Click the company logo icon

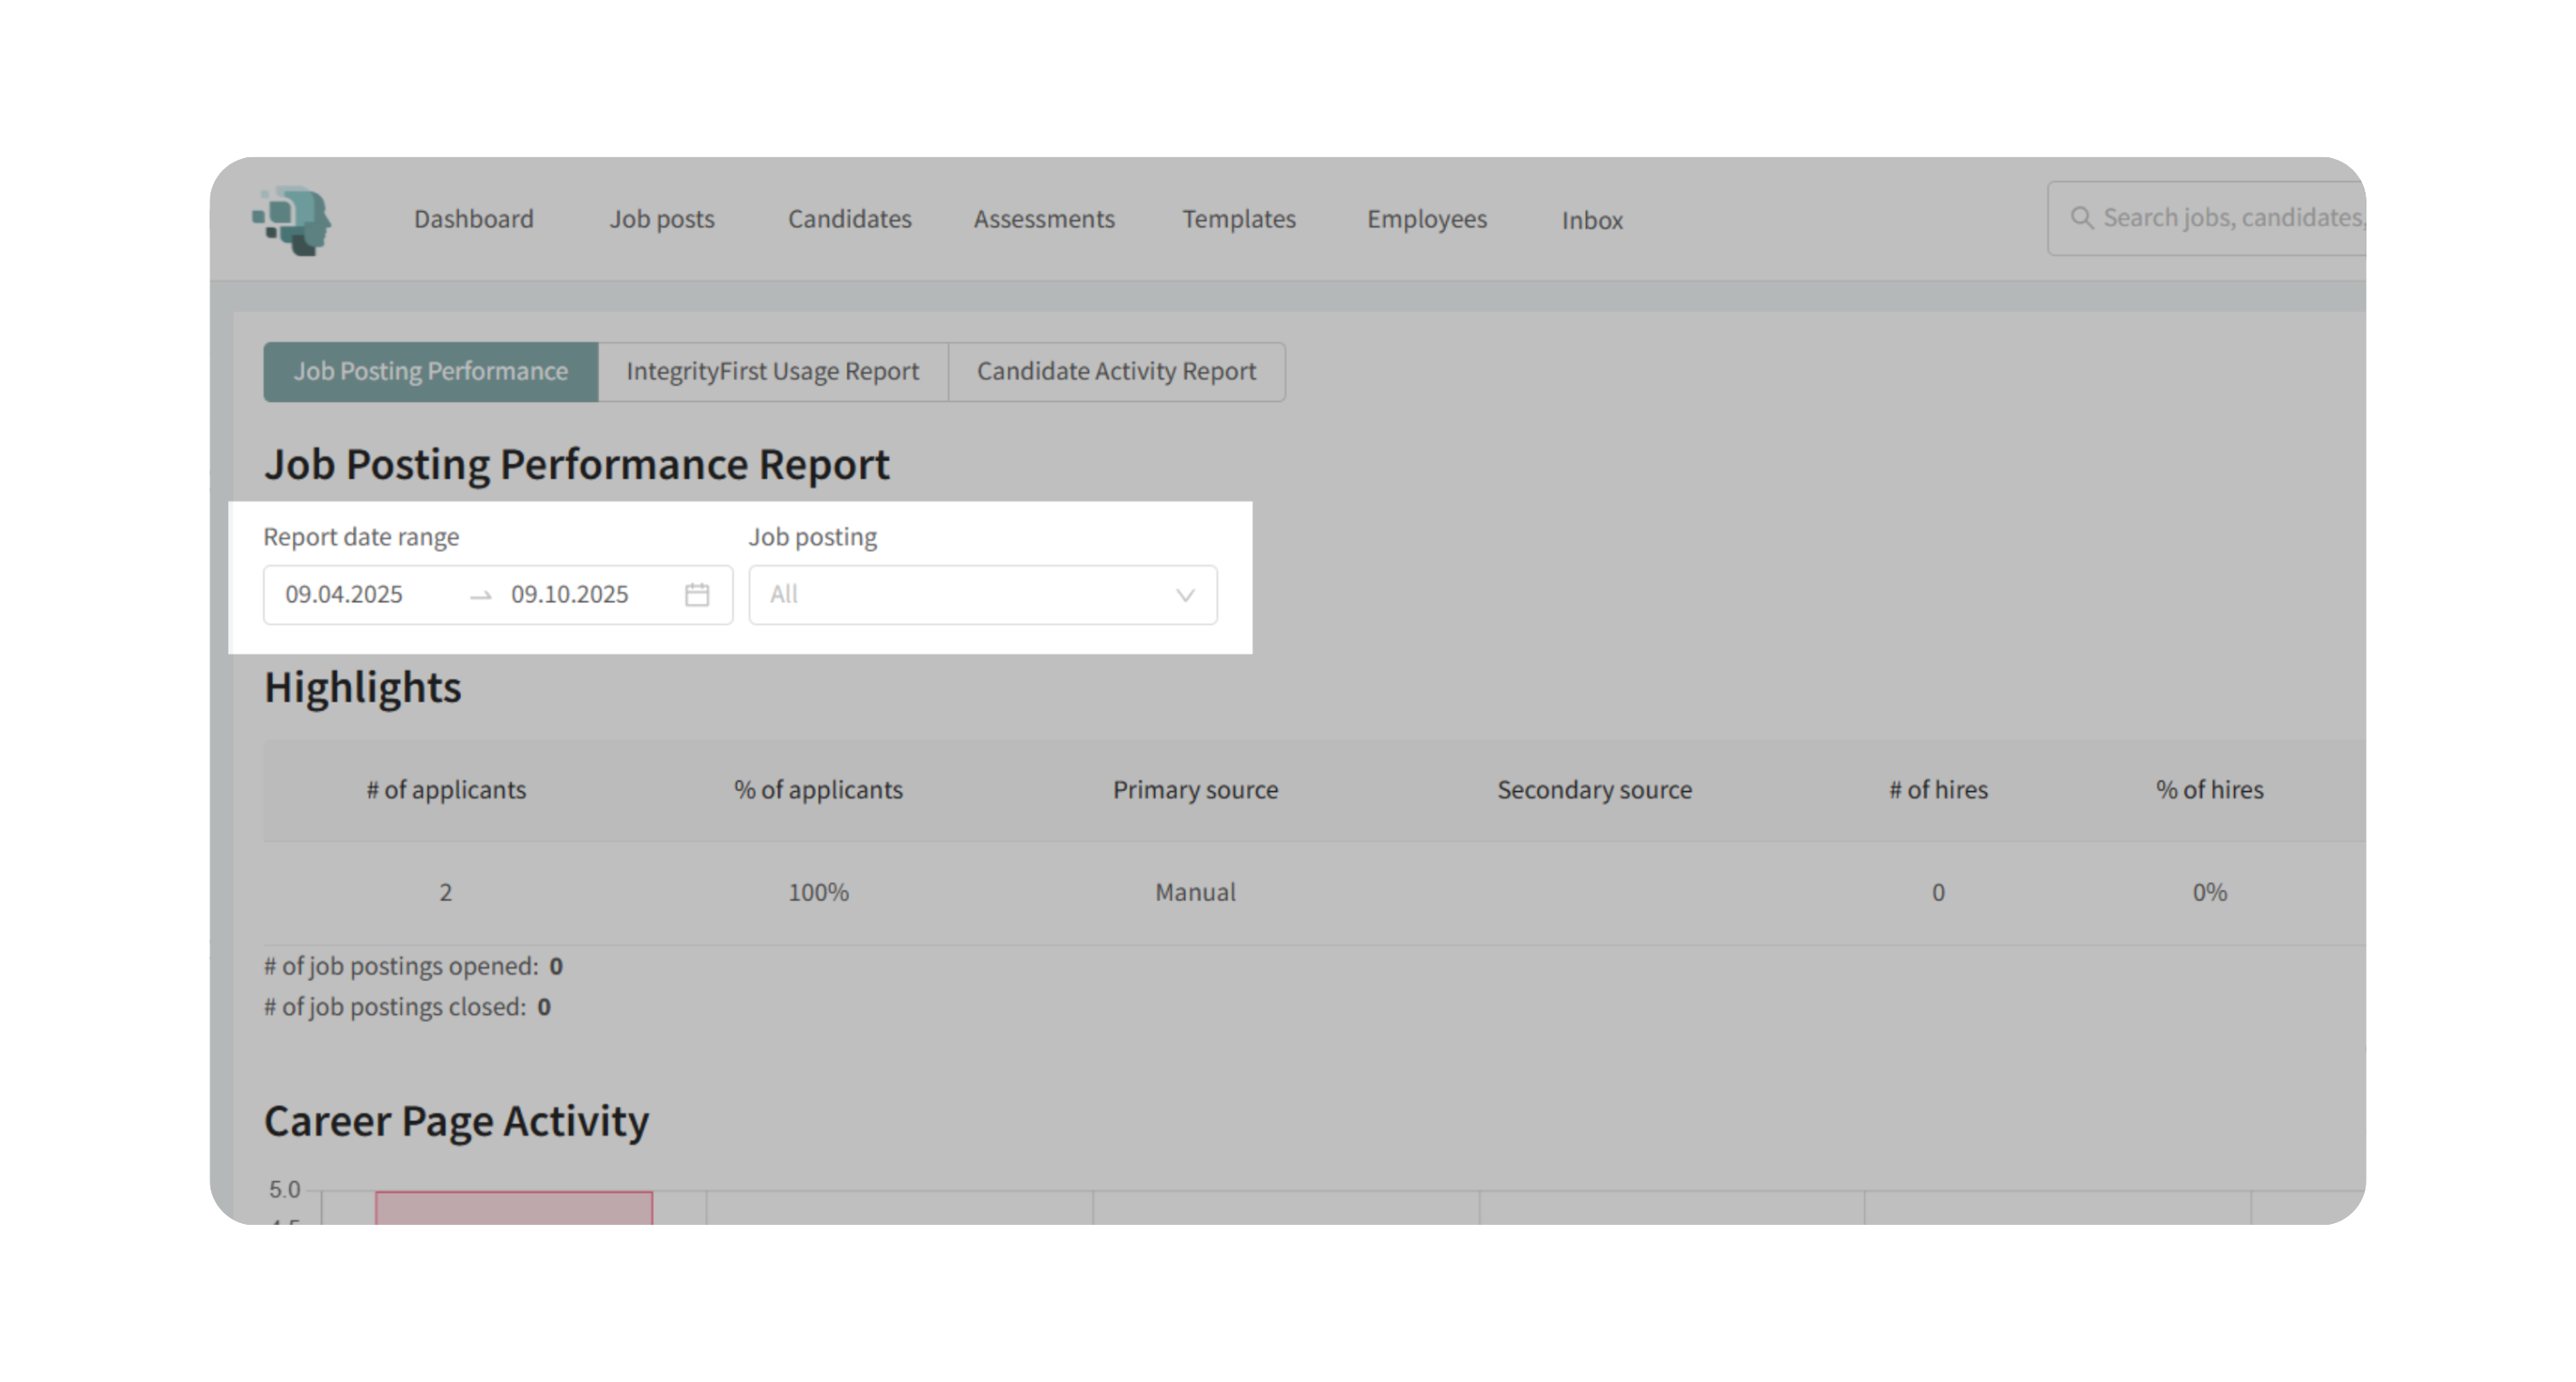point(291,220)
